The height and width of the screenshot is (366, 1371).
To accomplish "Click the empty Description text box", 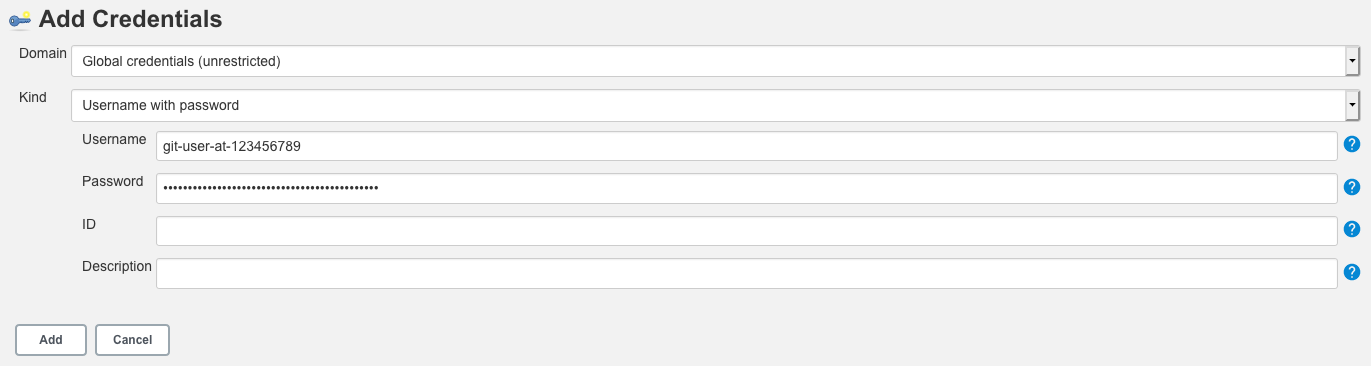I will 747,273.
